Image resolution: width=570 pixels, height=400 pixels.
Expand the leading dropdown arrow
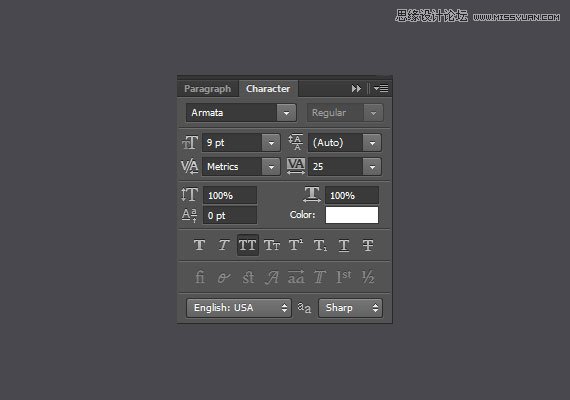372,143
